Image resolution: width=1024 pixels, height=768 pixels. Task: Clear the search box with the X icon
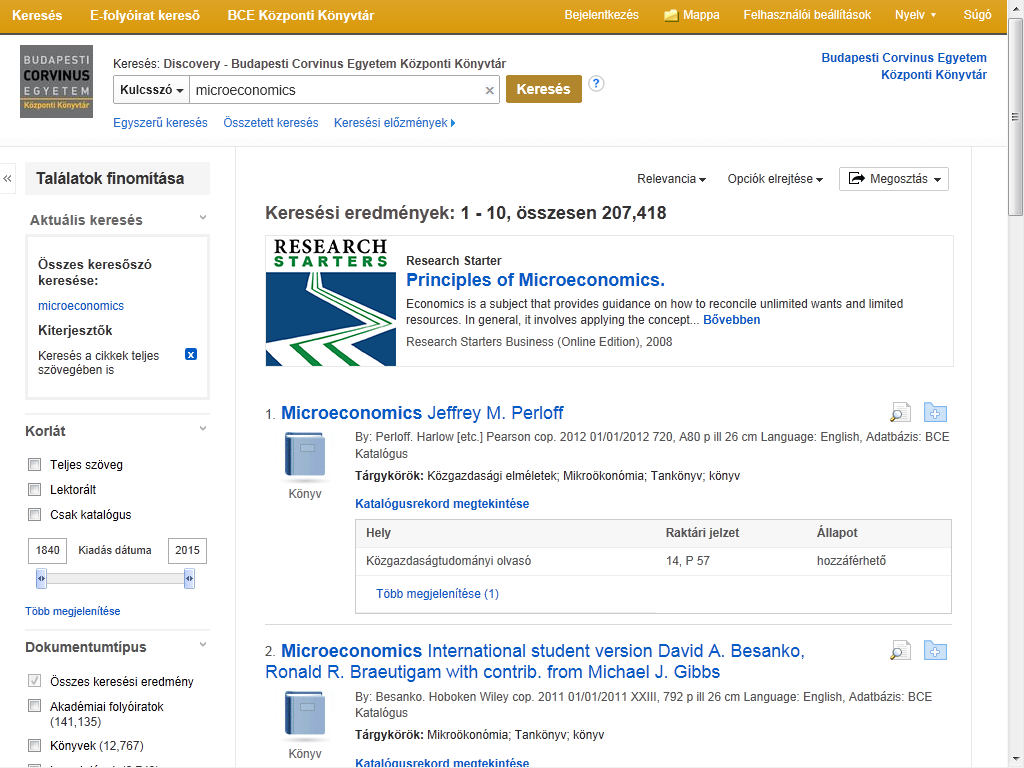point(489,91)
